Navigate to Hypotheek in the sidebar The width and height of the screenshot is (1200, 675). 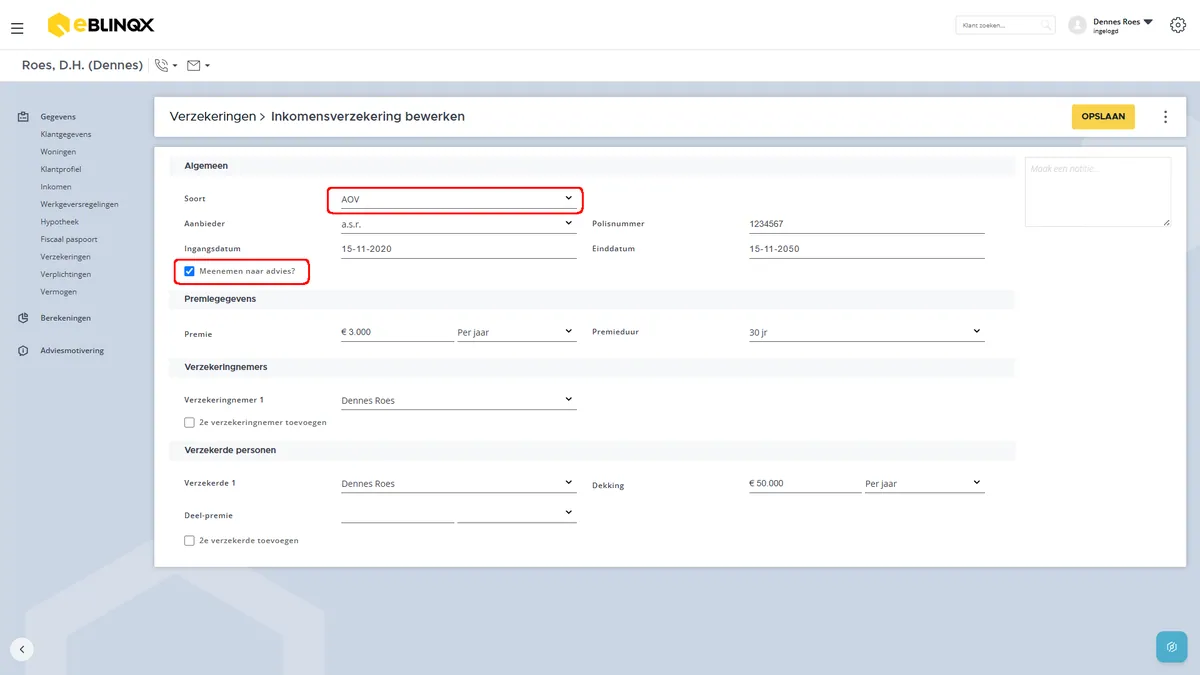point(59,222)
